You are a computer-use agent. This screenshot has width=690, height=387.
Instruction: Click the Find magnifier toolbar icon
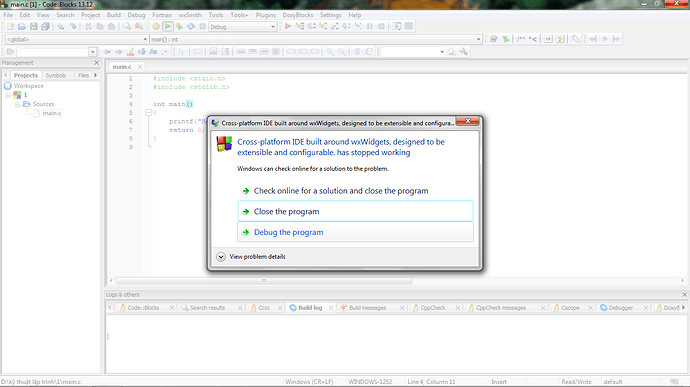127,26
